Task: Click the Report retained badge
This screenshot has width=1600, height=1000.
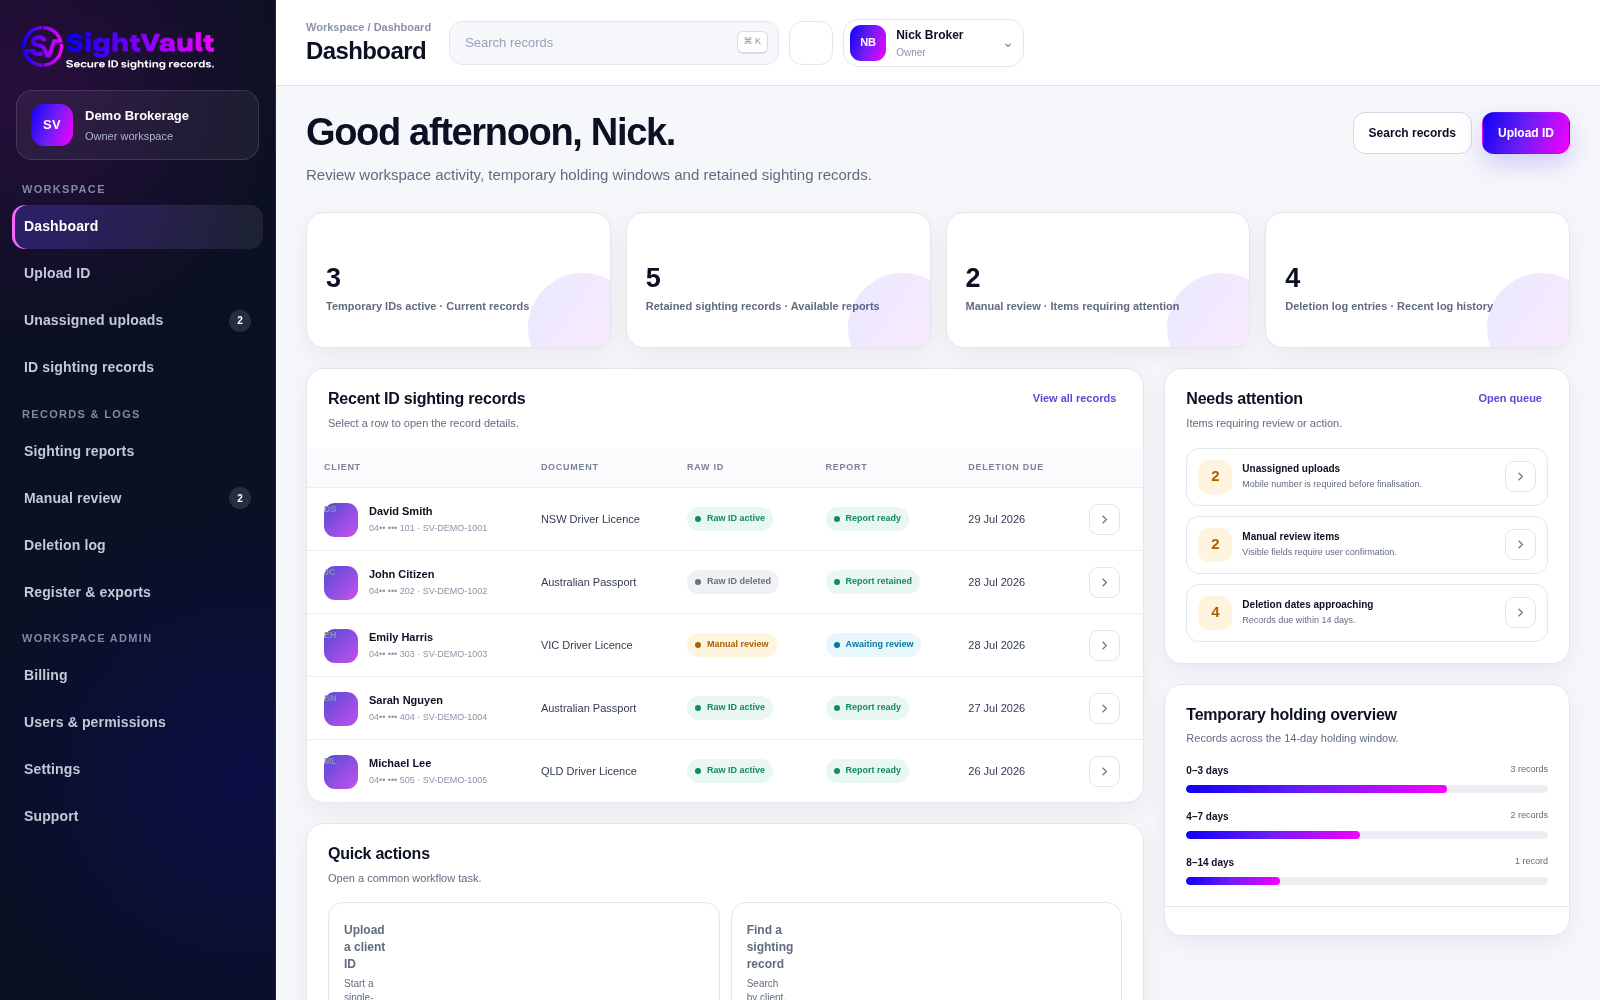Action: [872, 582]
